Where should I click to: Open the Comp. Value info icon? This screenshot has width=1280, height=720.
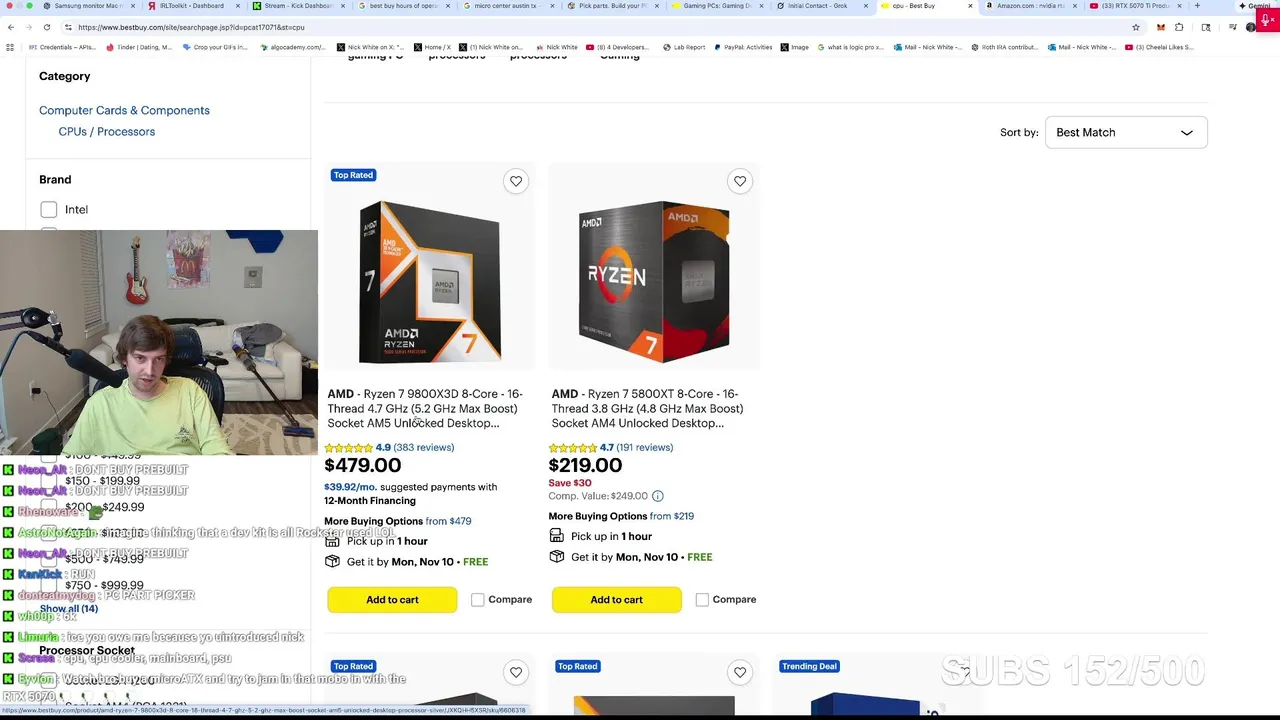[x=658, y=496]
